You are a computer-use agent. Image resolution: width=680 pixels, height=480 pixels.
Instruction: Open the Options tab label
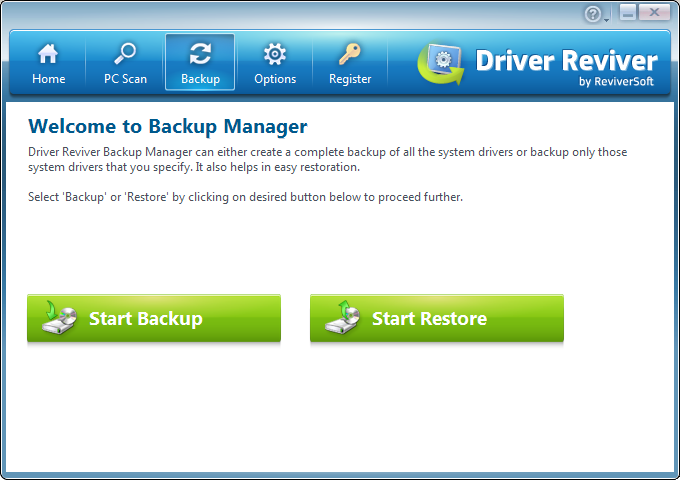(275, 79)
